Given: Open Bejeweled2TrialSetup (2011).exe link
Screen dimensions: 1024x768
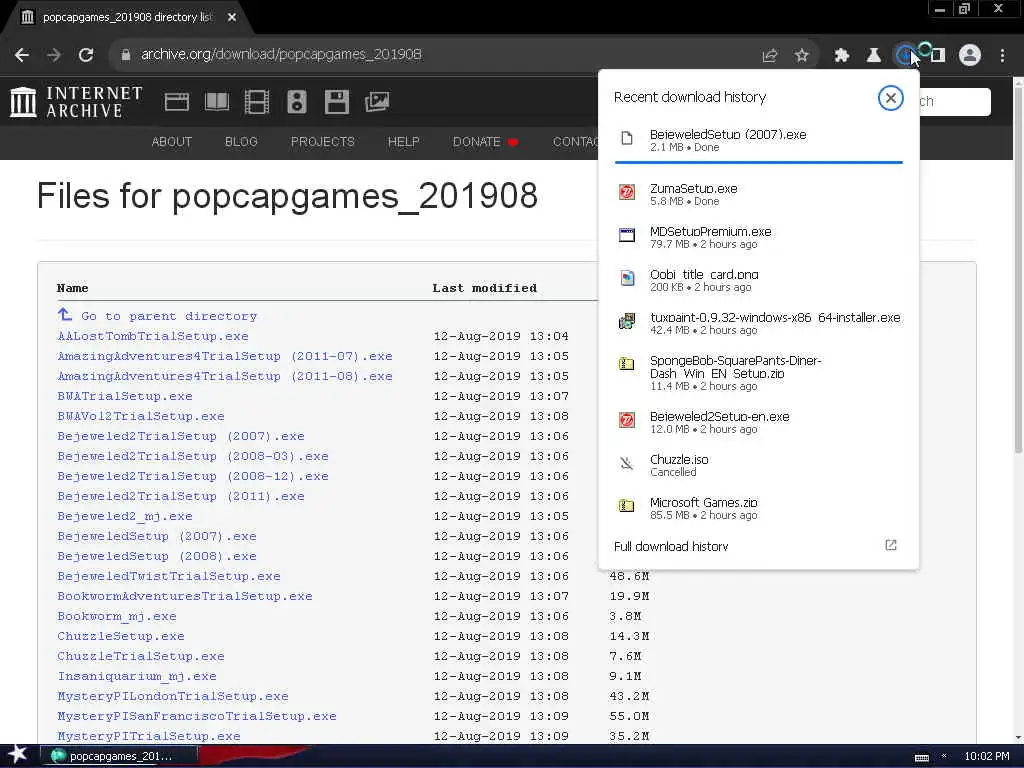Looking at the screenshot, I should [181, 496].
